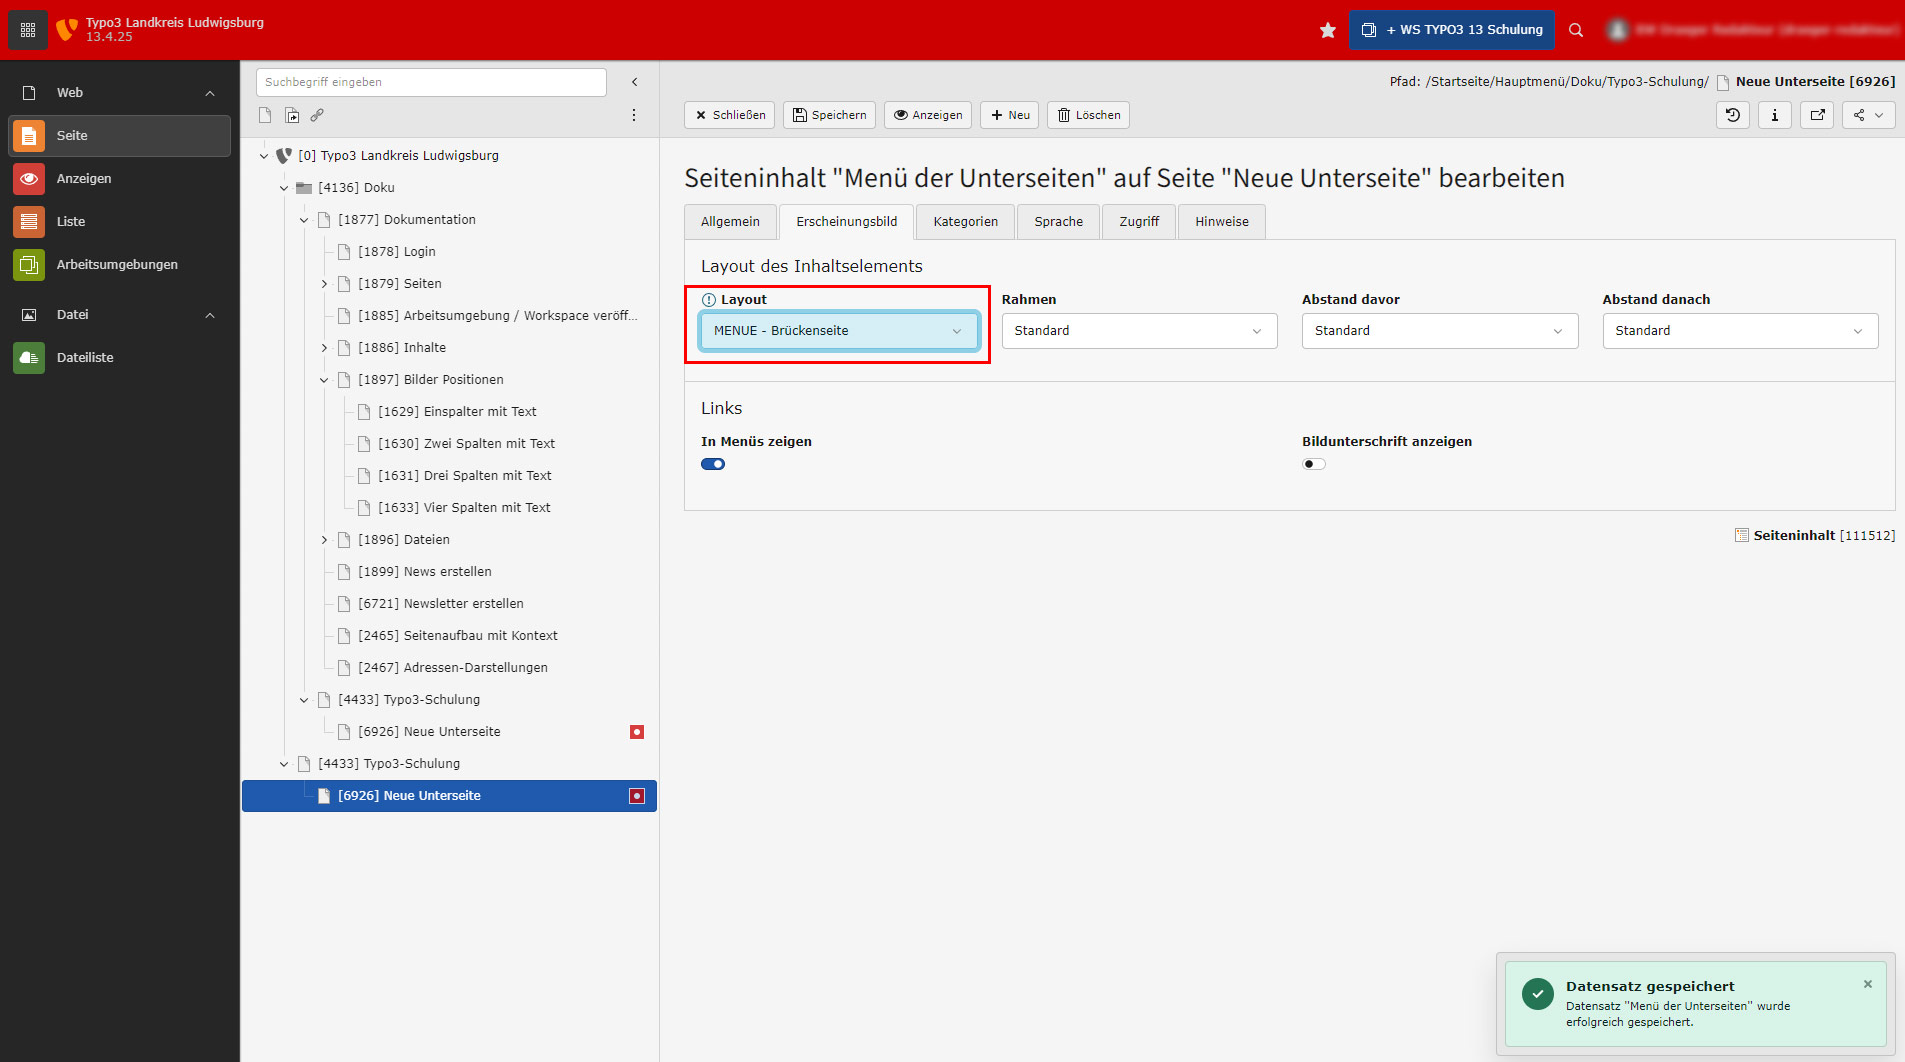The height and width of the screenshot is (1062, 1905).
Task: Open the Rahmen dropdown
Action: (x=1138, y=331)
